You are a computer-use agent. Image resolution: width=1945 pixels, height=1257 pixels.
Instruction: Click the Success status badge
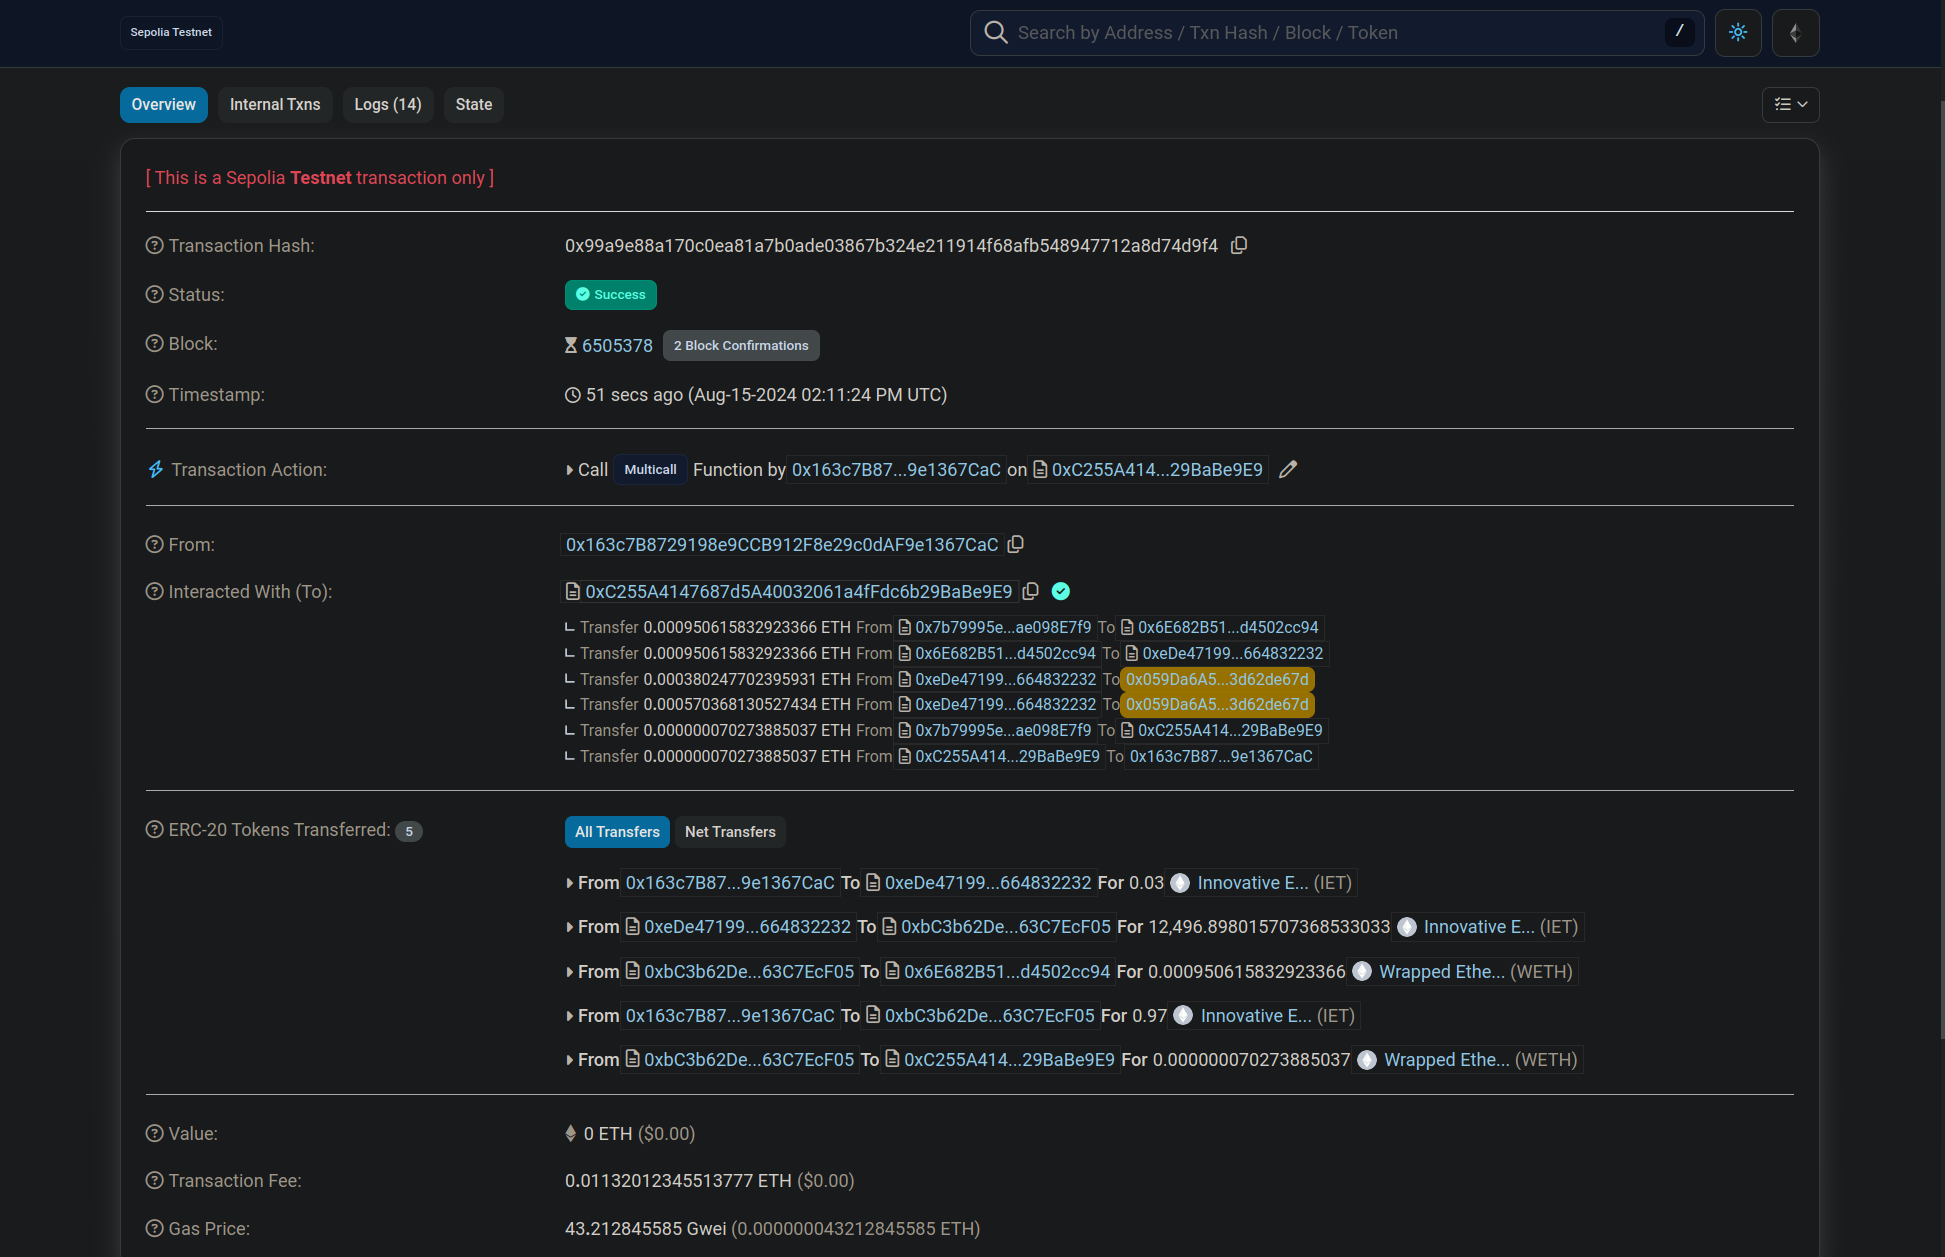point(611,294)
